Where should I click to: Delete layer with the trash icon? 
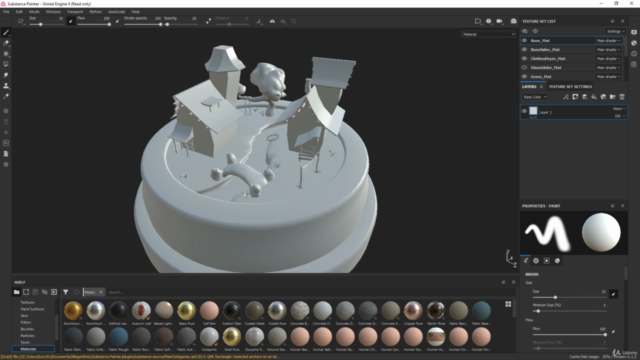tap(622, 97)
